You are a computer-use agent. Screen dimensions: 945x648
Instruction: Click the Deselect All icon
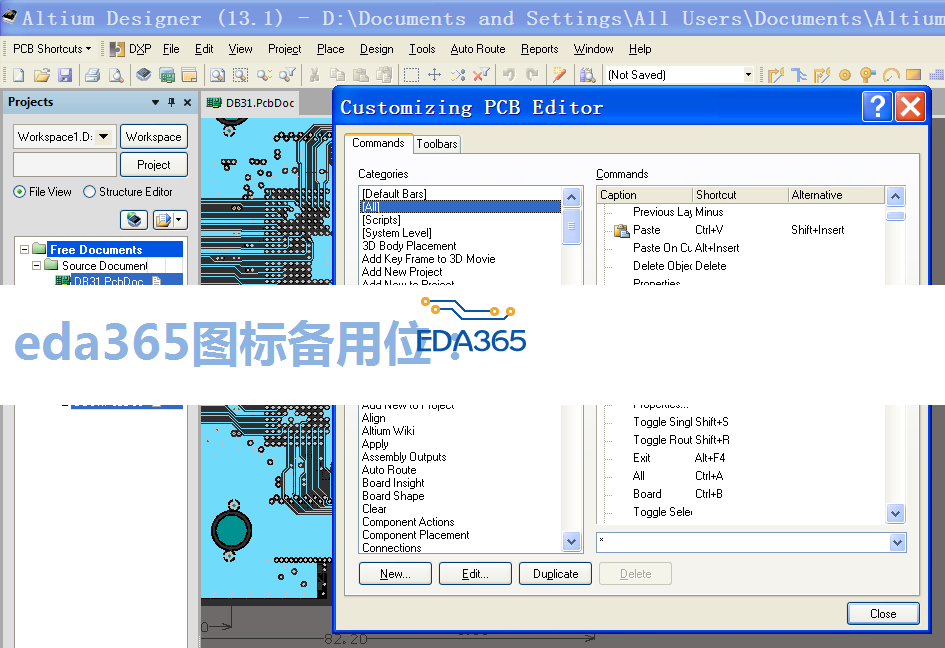458,75
